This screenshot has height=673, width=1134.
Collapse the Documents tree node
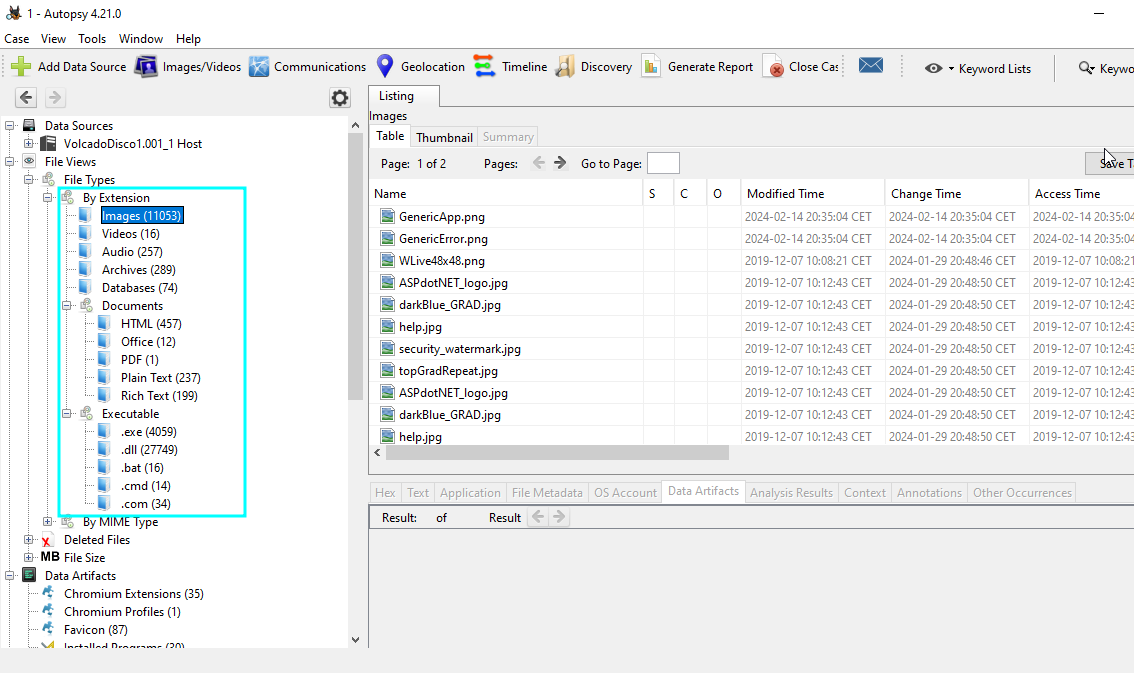(x=67, y=306)
